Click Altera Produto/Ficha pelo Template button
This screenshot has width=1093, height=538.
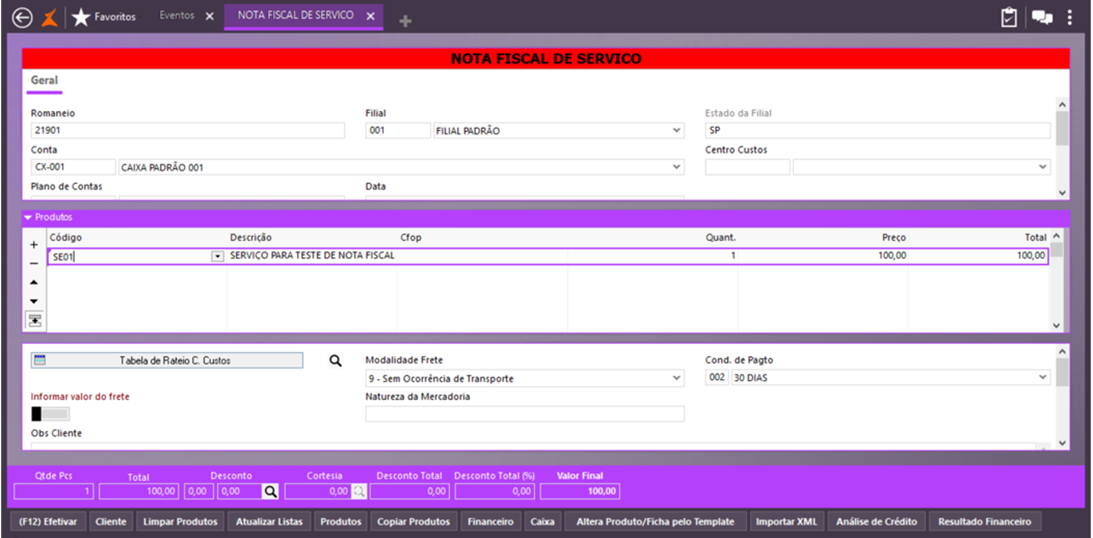655,521
